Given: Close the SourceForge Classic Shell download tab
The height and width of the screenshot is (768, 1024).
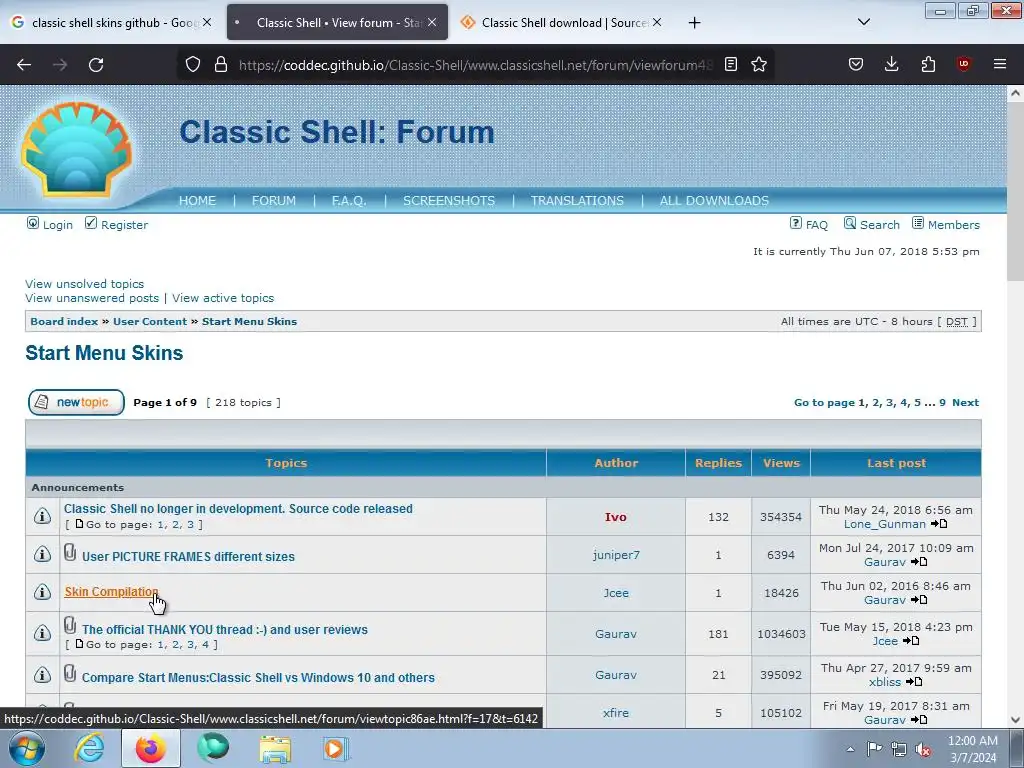Looking at the screenshot, I should click(x=657, y=22).
